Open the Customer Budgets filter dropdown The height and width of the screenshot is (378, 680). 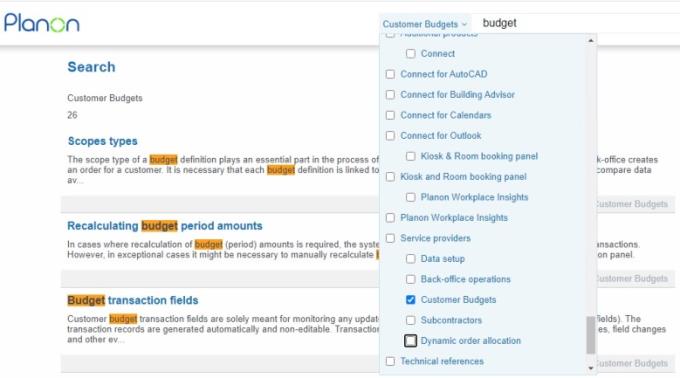[x=425, y=24]
